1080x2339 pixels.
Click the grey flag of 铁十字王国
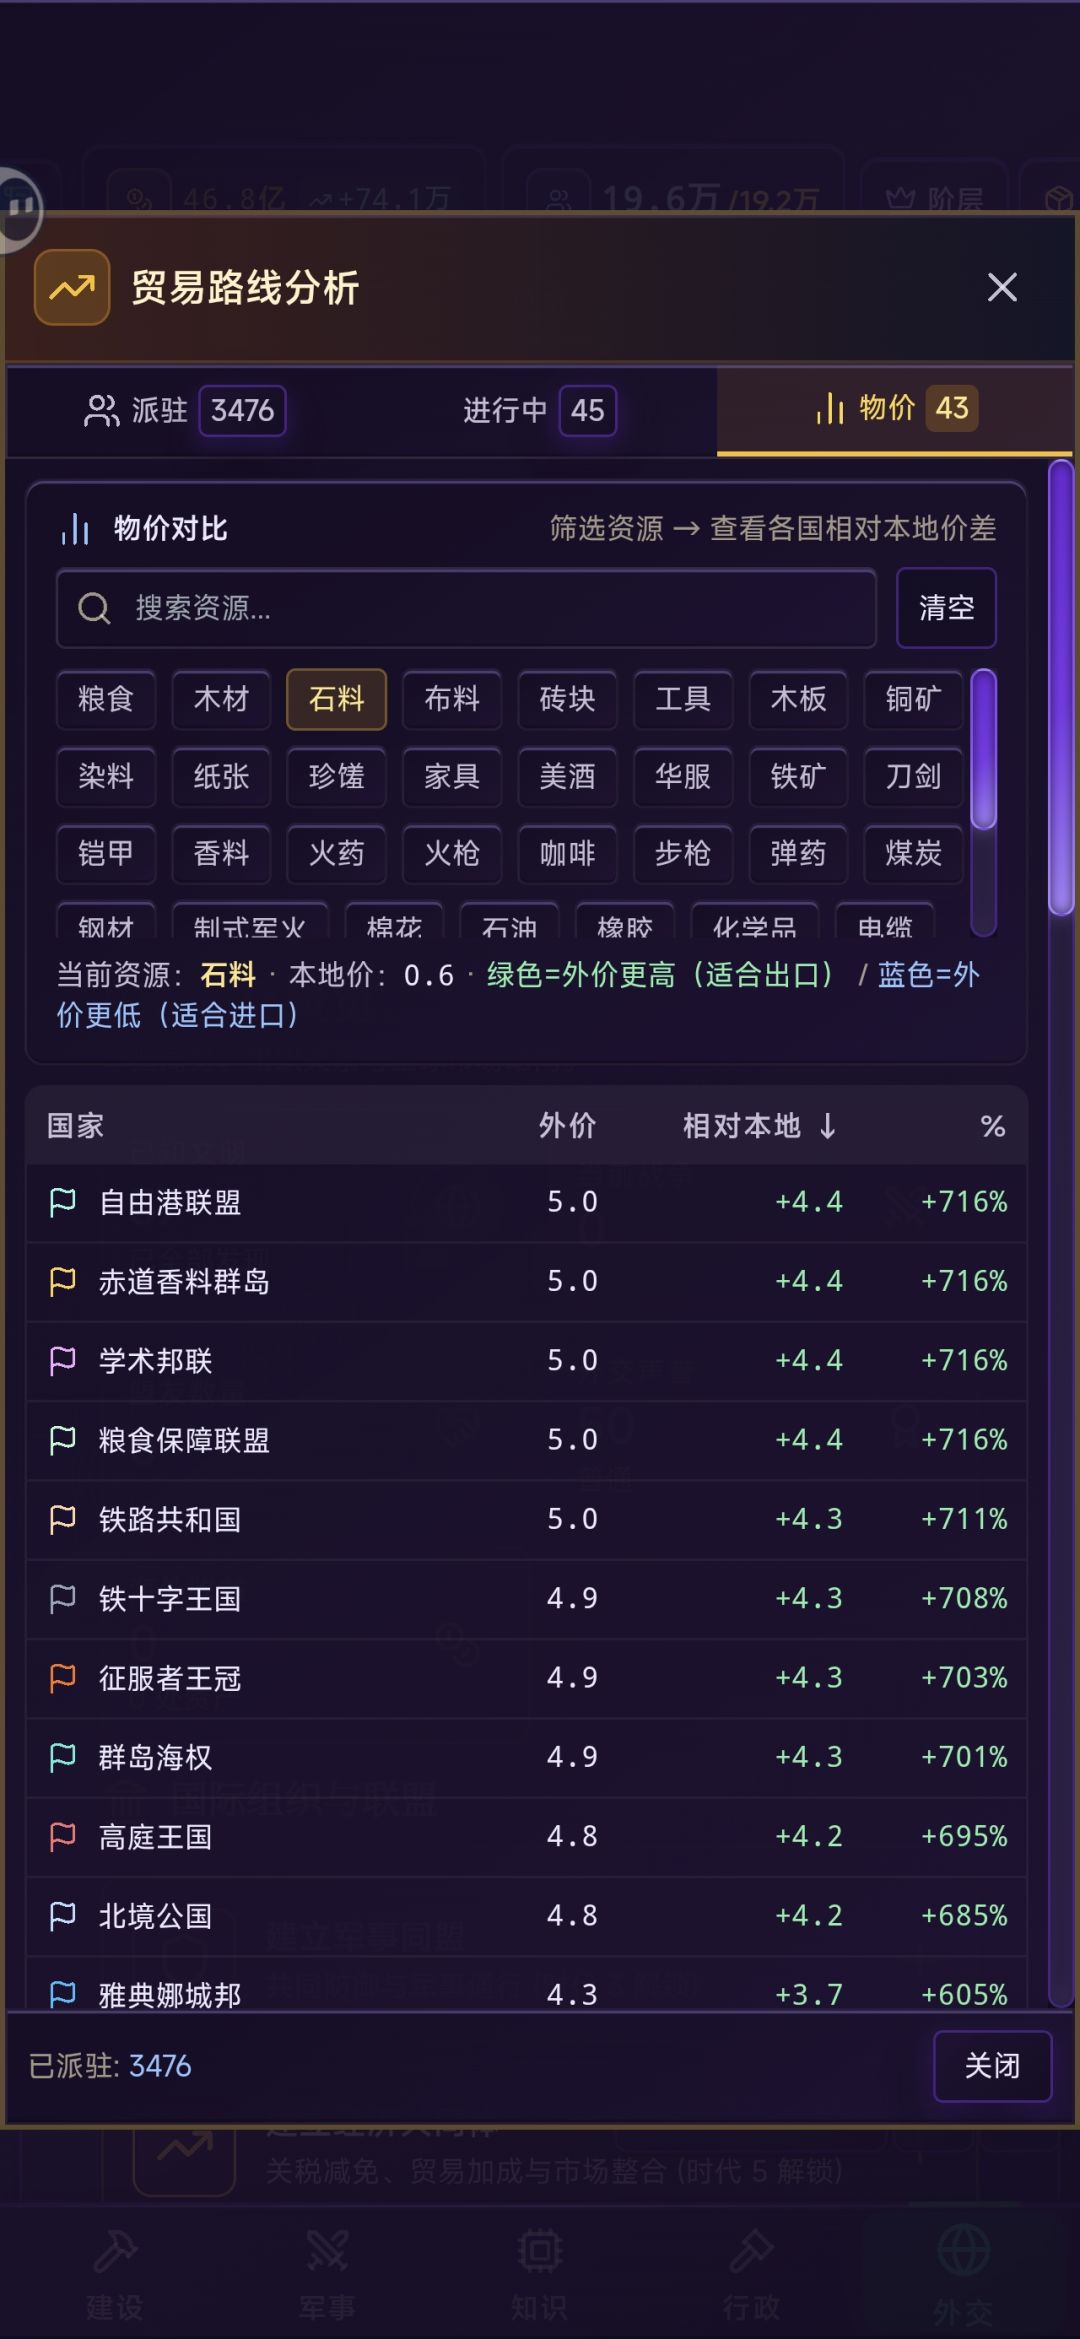point(63,1598)
